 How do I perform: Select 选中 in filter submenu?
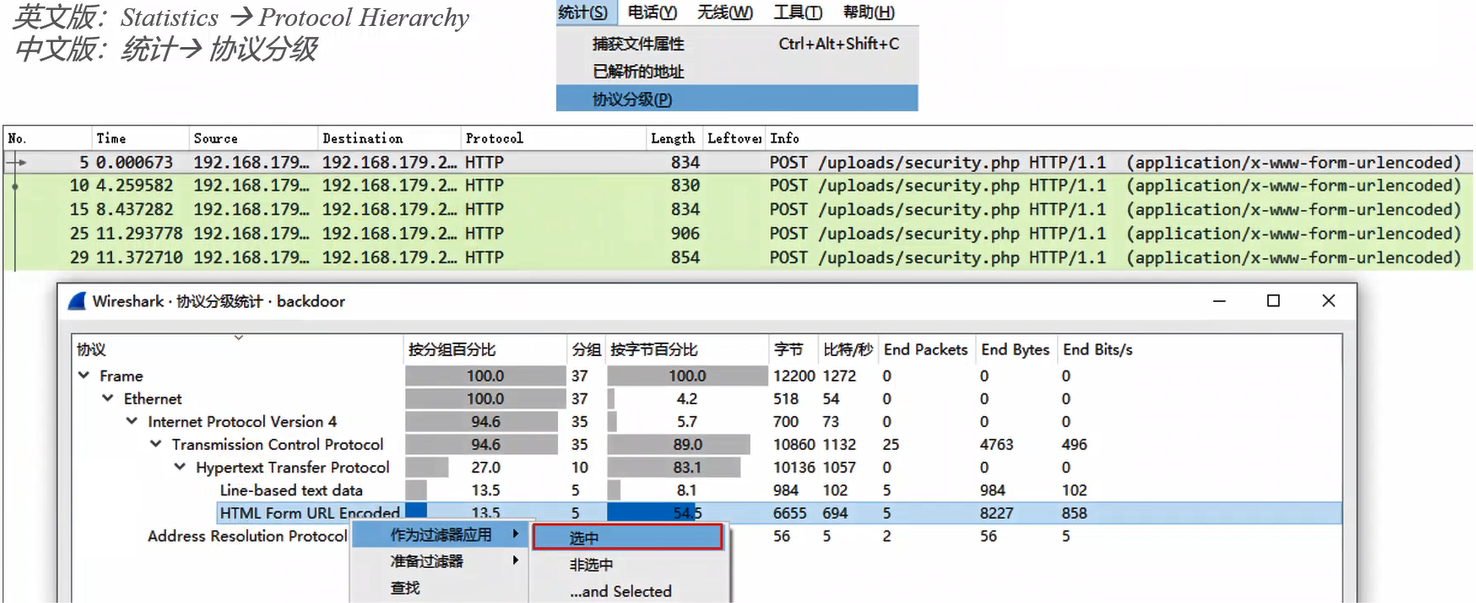(x=627, y=538)
